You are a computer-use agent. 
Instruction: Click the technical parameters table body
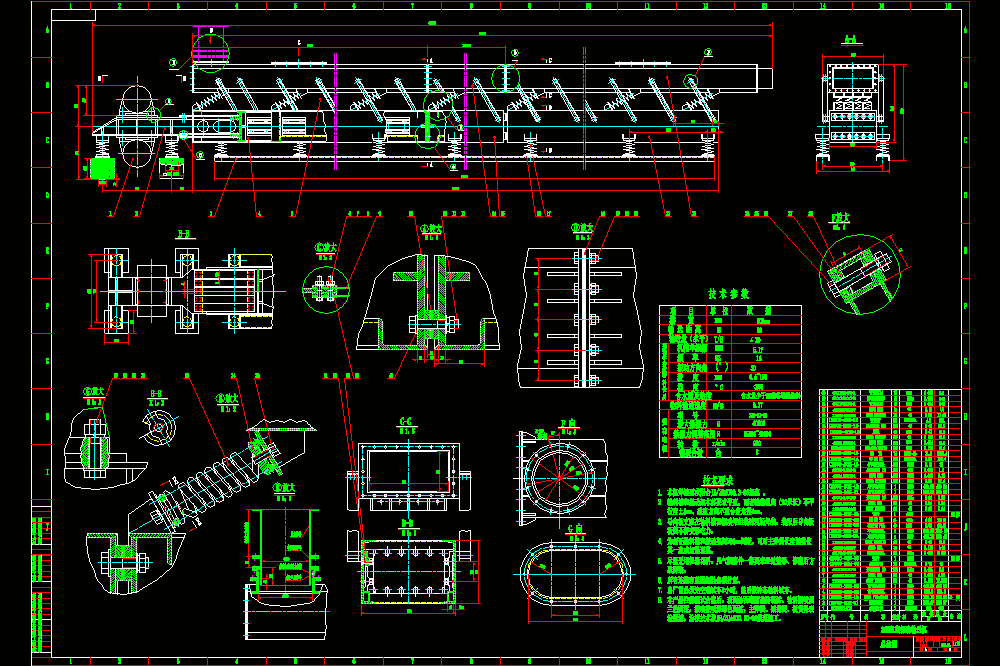tap(730, 381)
